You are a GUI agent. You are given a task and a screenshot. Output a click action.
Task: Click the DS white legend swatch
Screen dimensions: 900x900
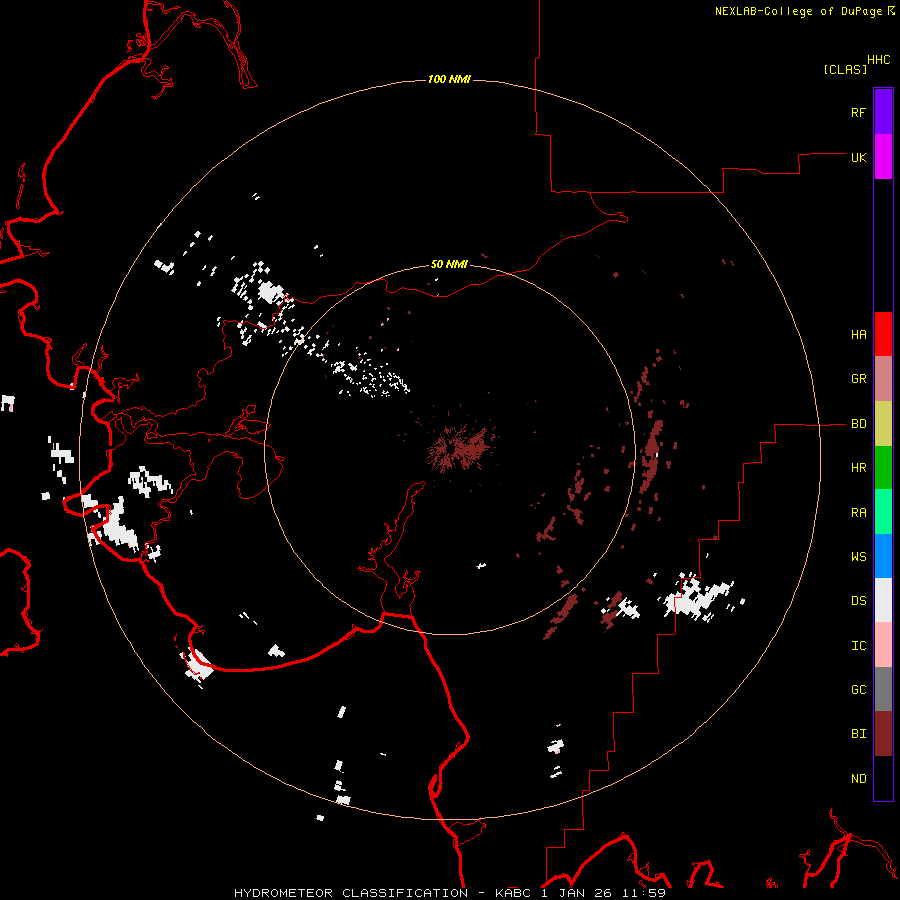883,600
